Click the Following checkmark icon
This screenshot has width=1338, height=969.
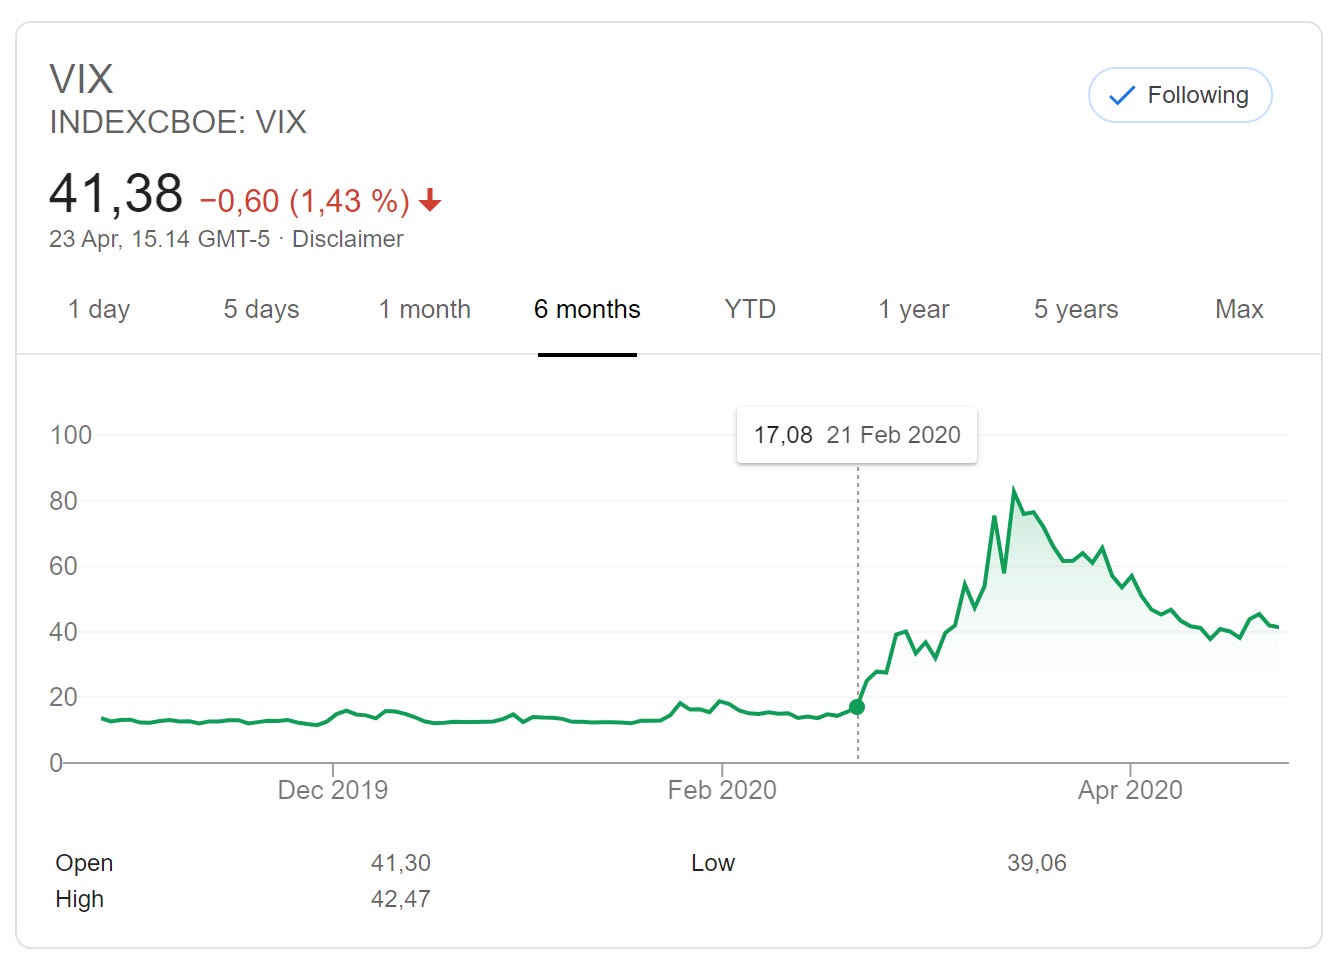[1122, 96]
